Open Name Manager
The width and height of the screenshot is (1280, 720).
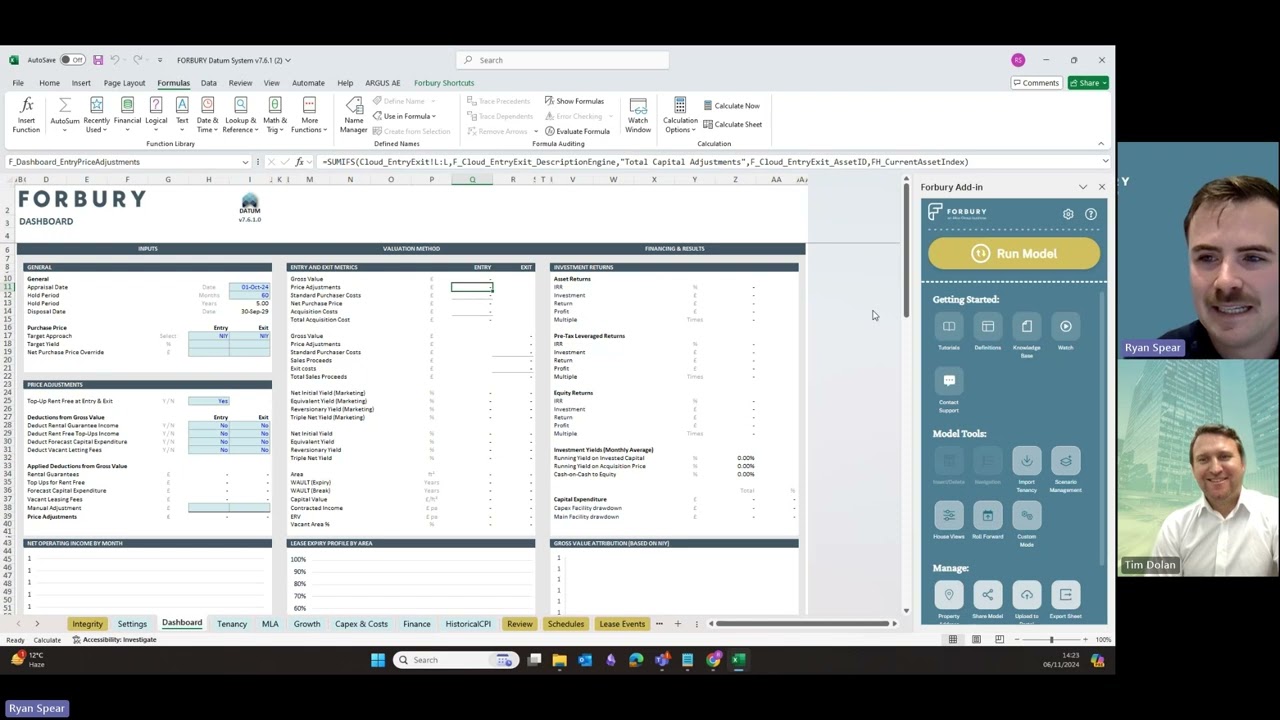(x=354, y=115)
